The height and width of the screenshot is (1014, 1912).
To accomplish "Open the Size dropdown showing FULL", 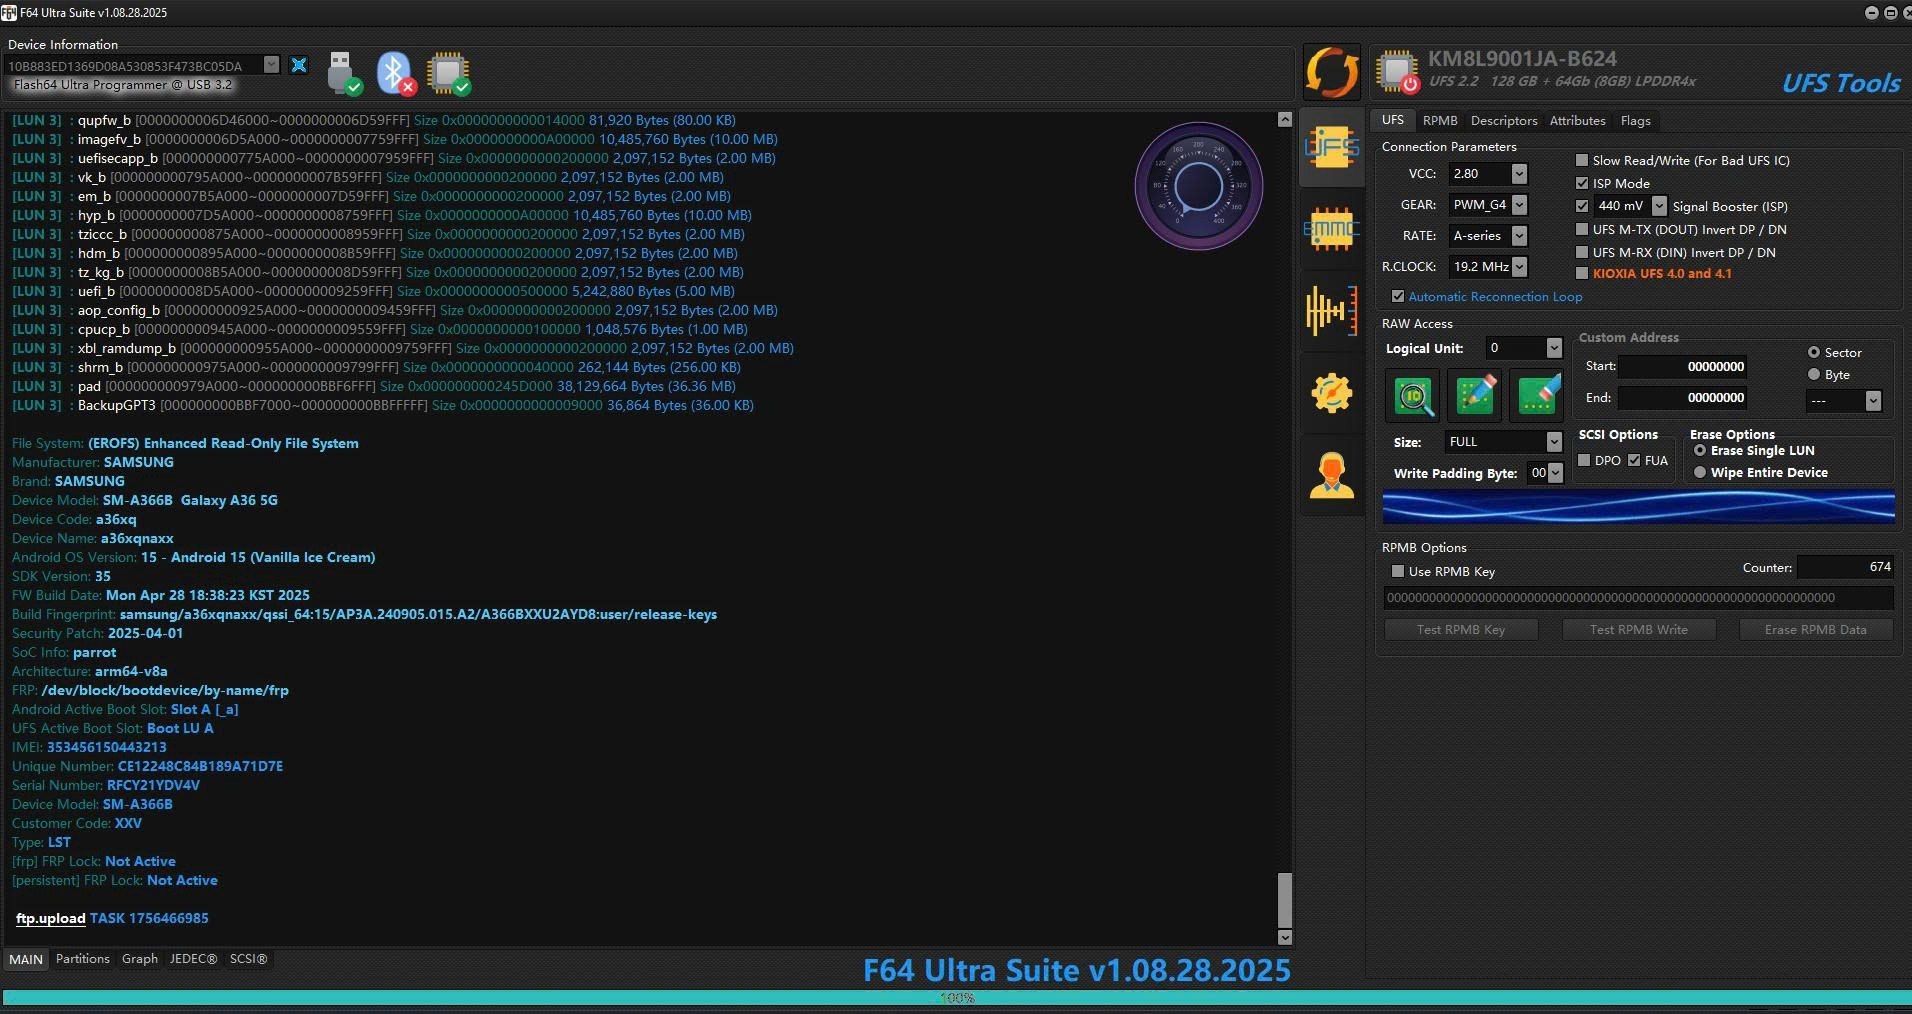I will 1554,442.
